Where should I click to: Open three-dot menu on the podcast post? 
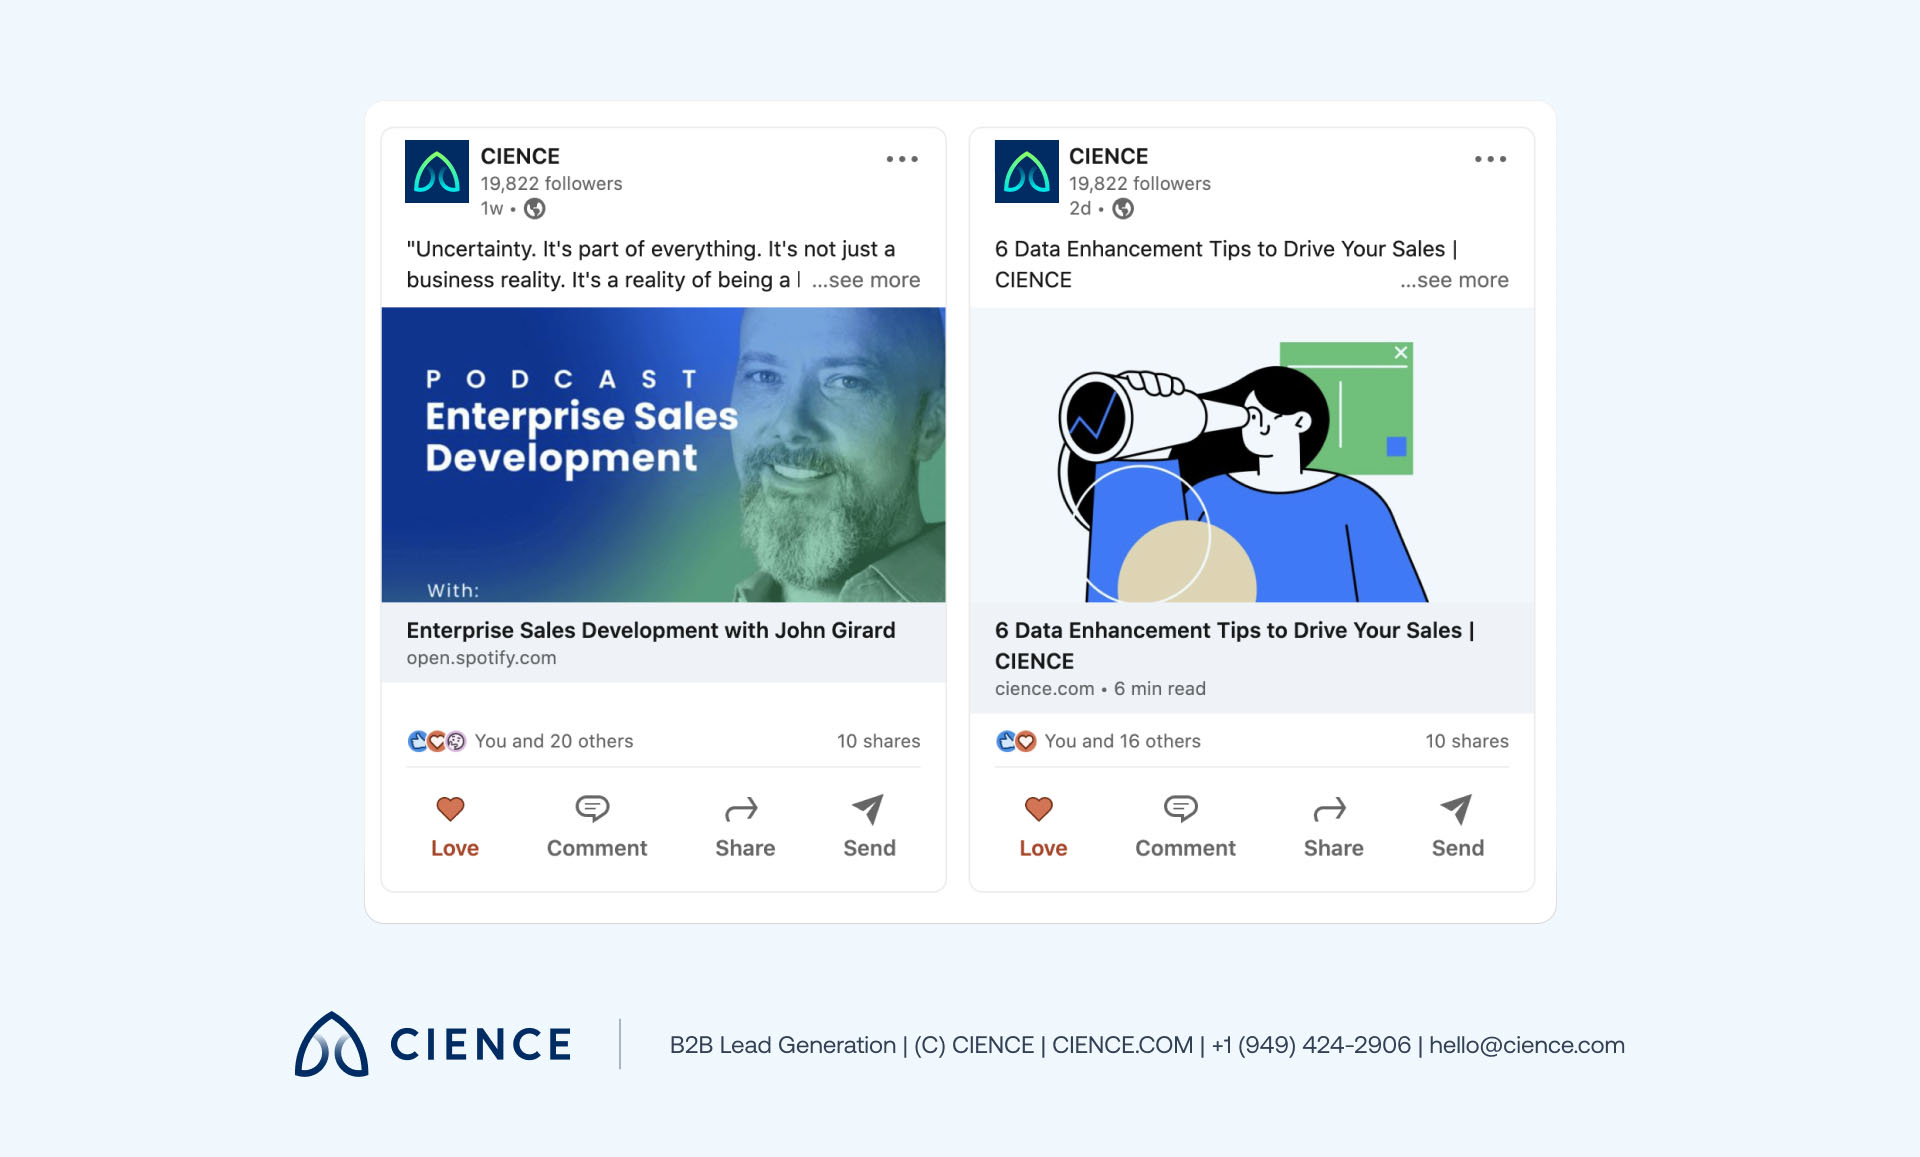click(x=901, y=159)
